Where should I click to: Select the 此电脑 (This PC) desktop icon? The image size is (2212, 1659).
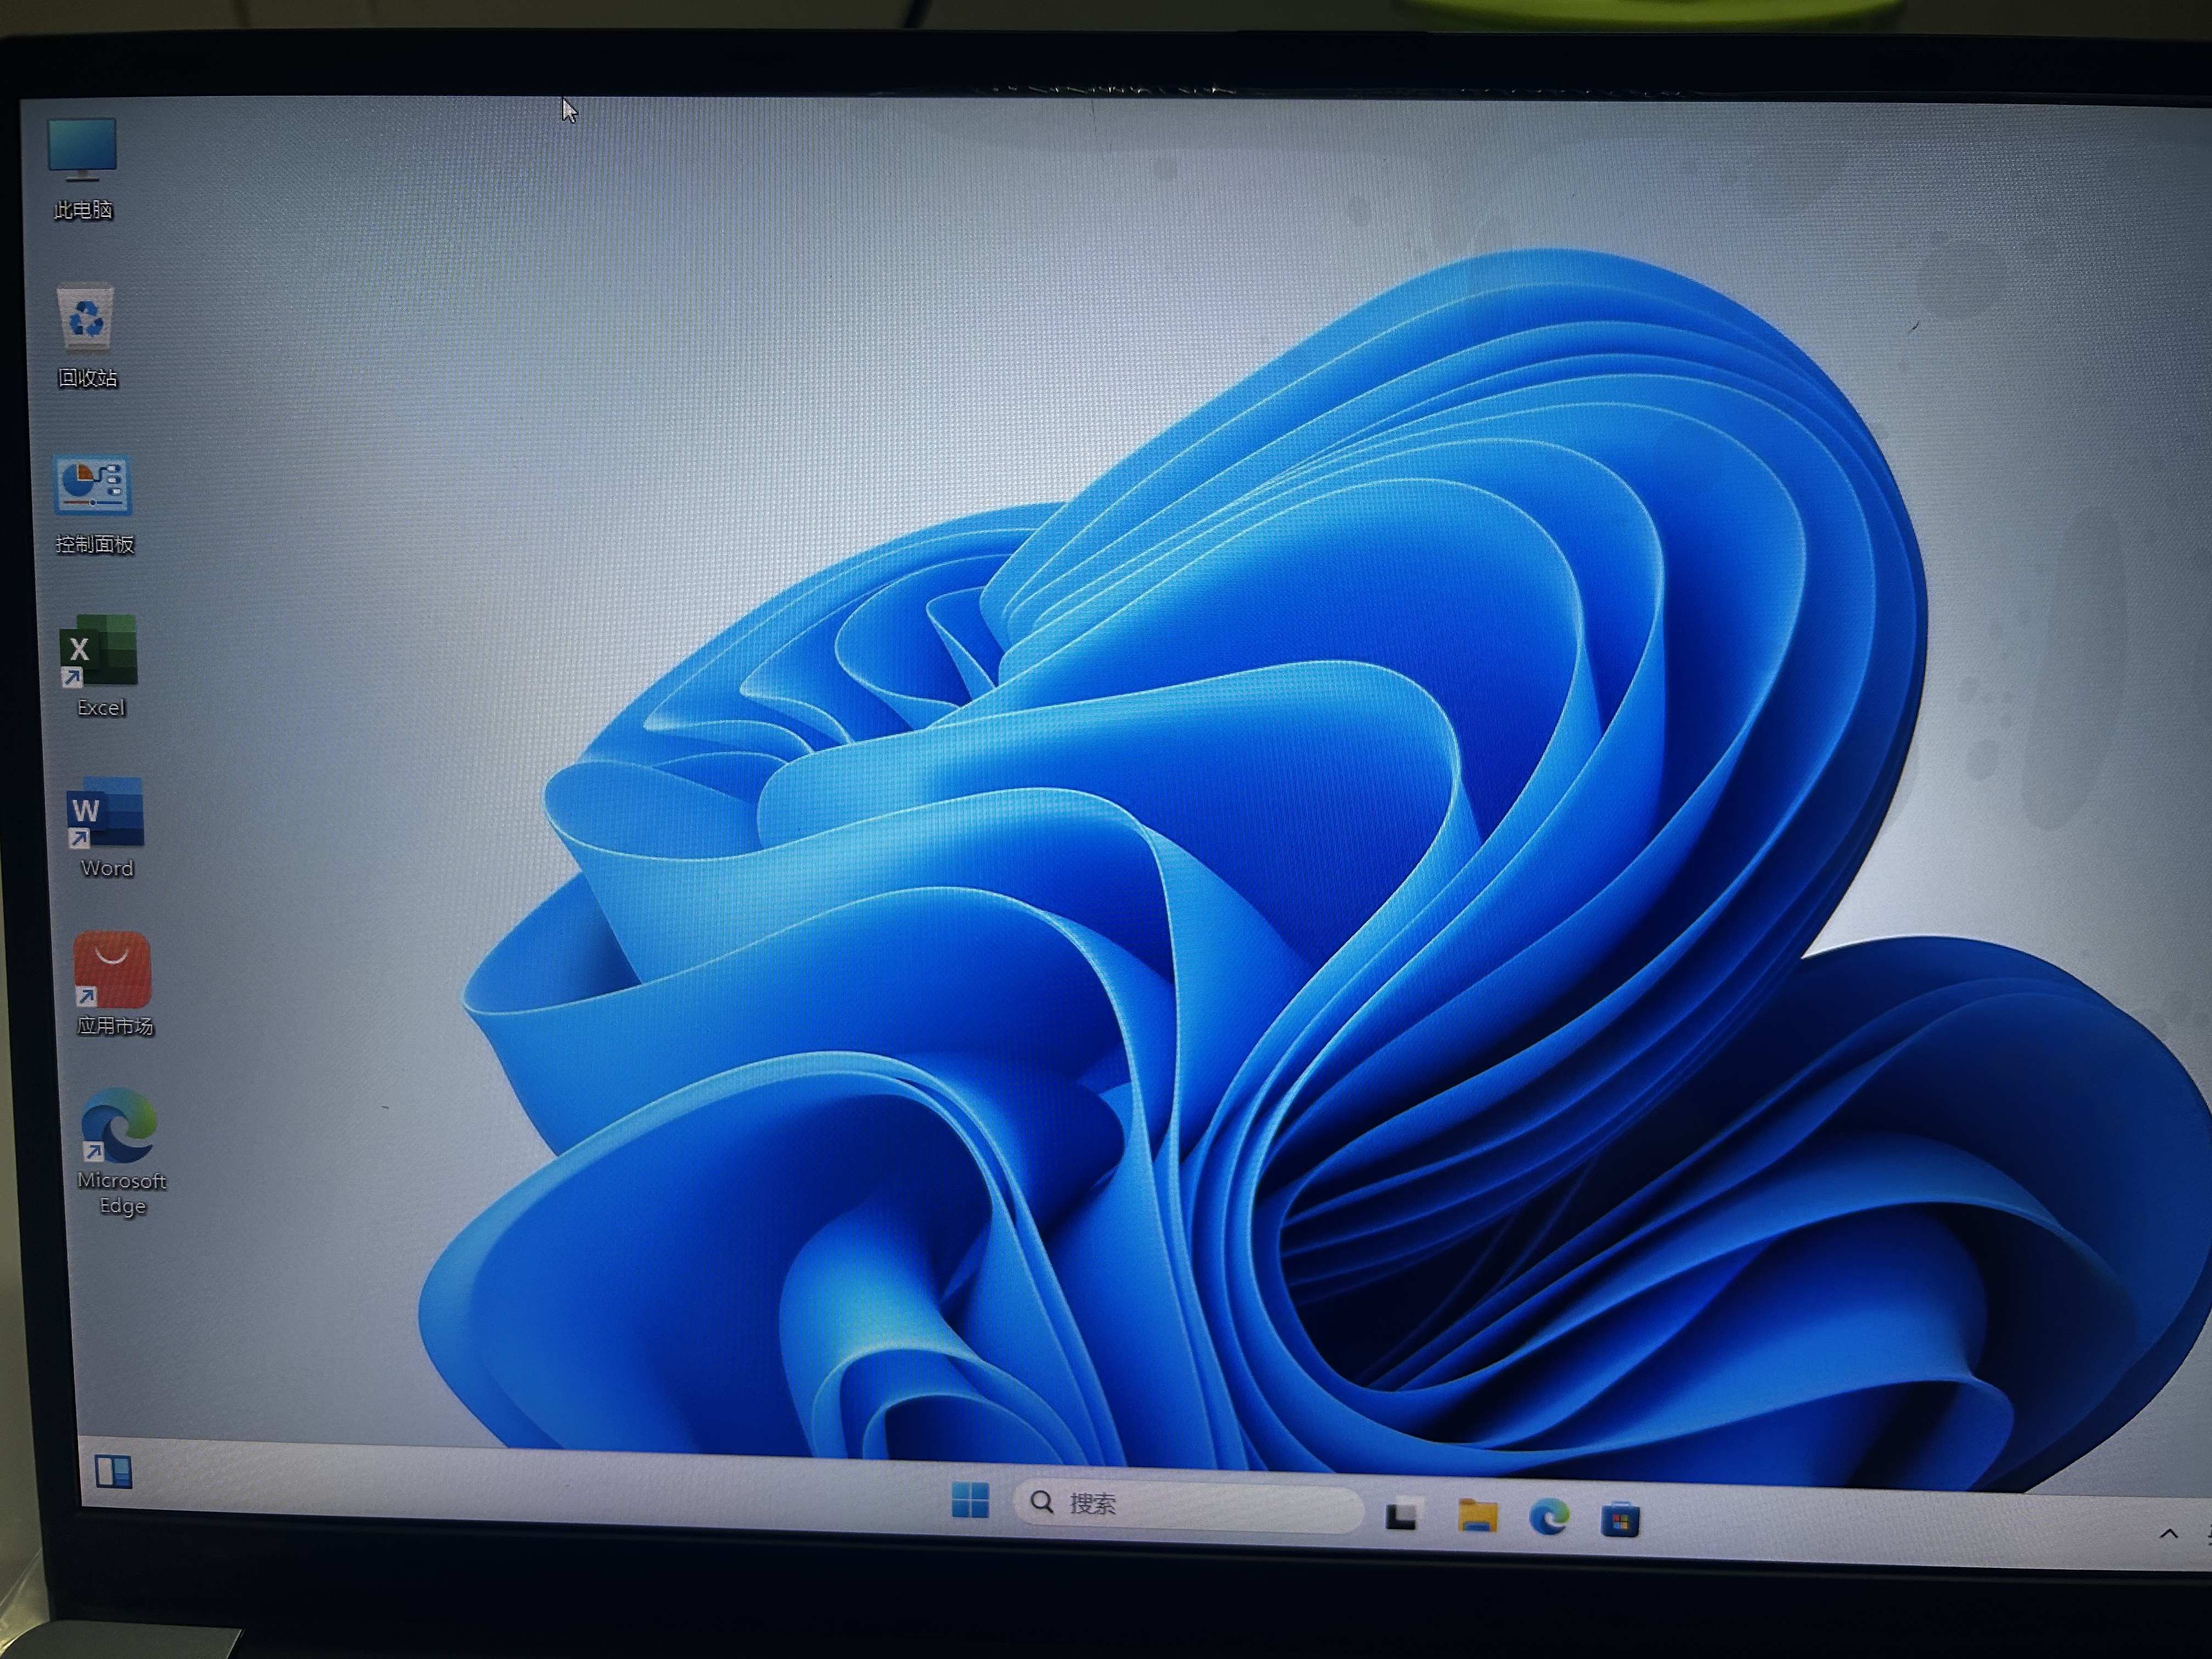click(82, 149)
